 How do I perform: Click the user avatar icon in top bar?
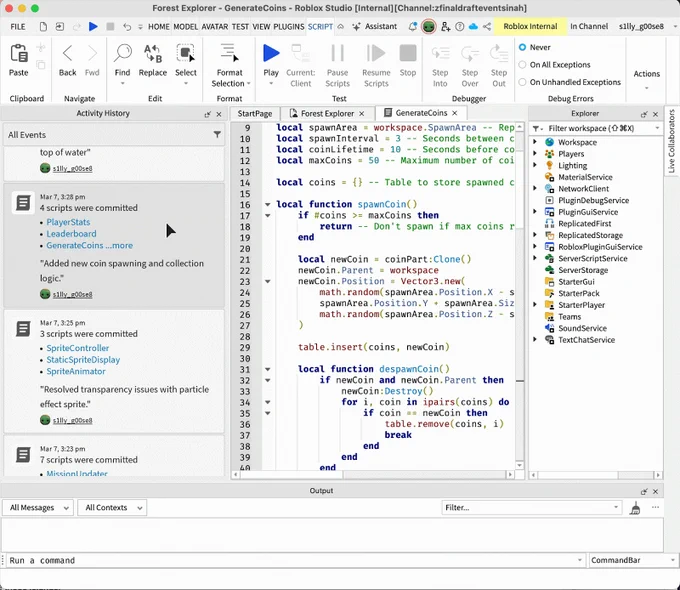[428, 26]
